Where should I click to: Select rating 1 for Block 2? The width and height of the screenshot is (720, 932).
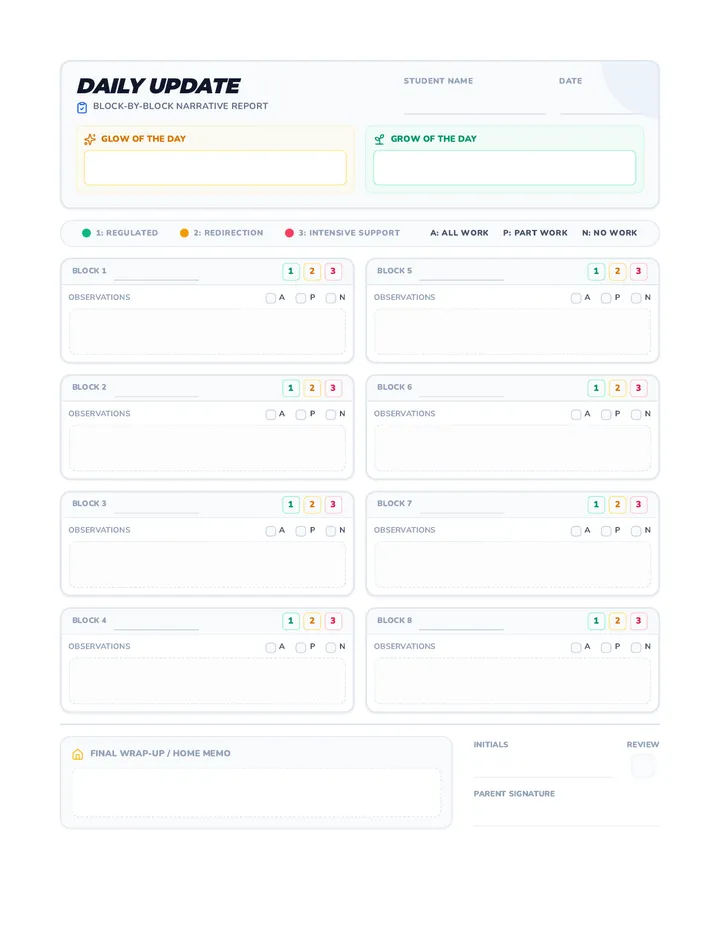[291, 388]
